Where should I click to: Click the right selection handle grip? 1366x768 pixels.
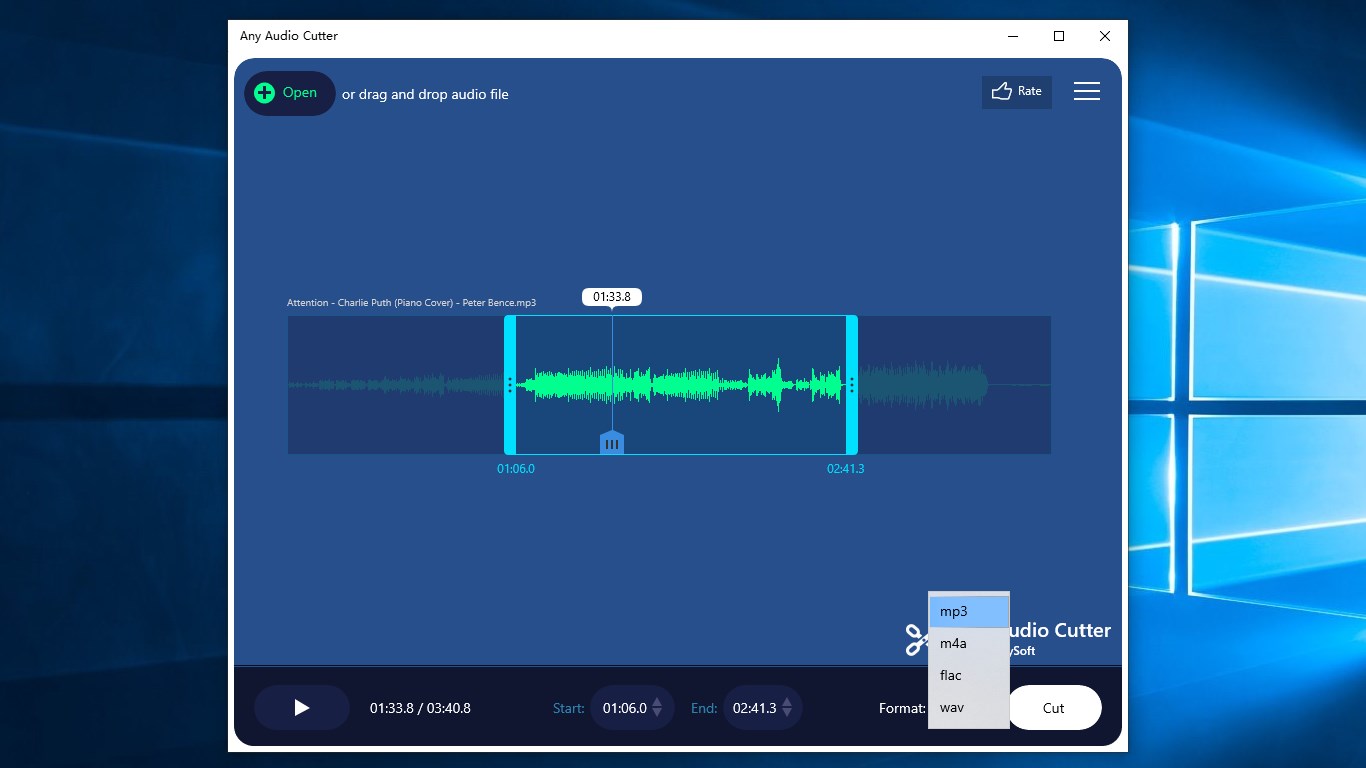tap(850, 385)
